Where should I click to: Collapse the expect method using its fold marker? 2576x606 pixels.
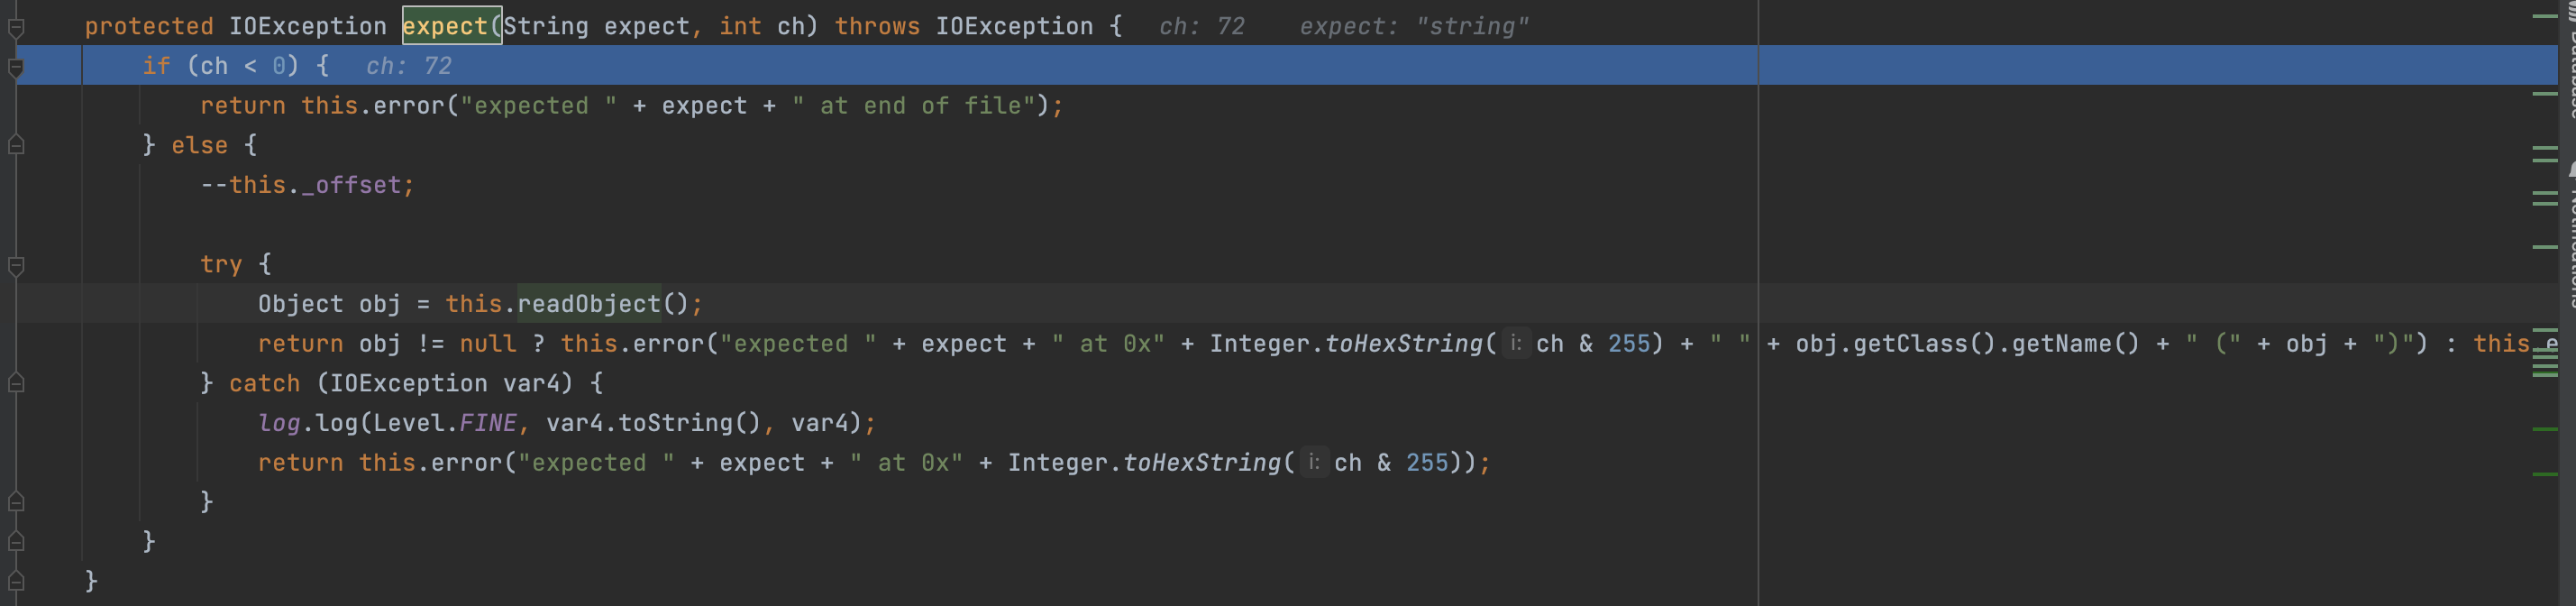click(16, 27)
